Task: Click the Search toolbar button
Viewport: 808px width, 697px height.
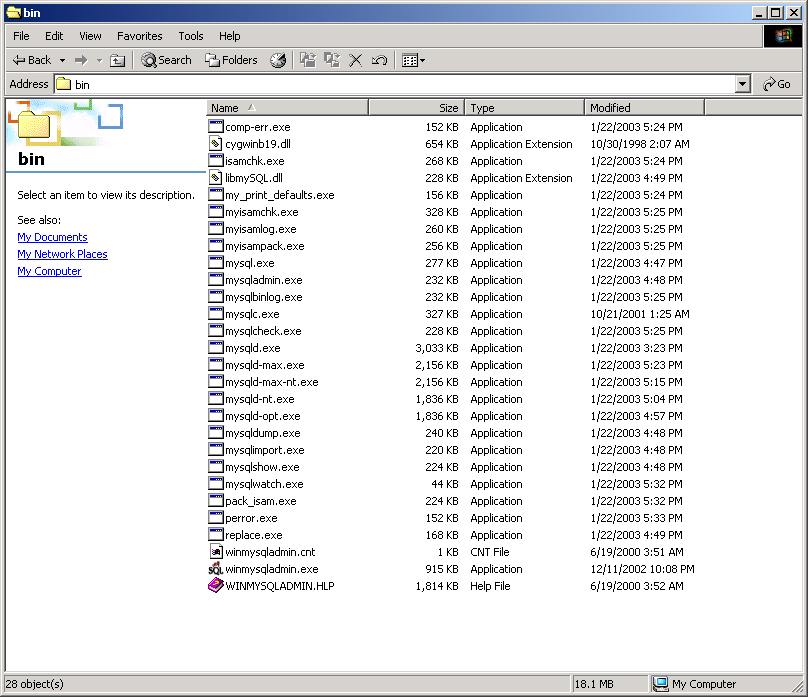Action: pyautogui.click(x=166, y=60)
